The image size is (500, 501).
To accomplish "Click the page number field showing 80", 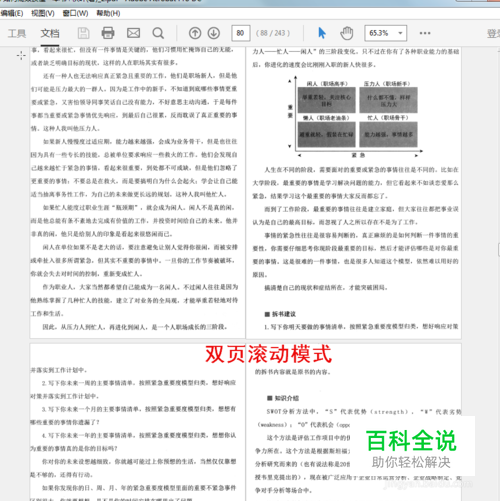I will pyautogui.click(x=241, y=33).
